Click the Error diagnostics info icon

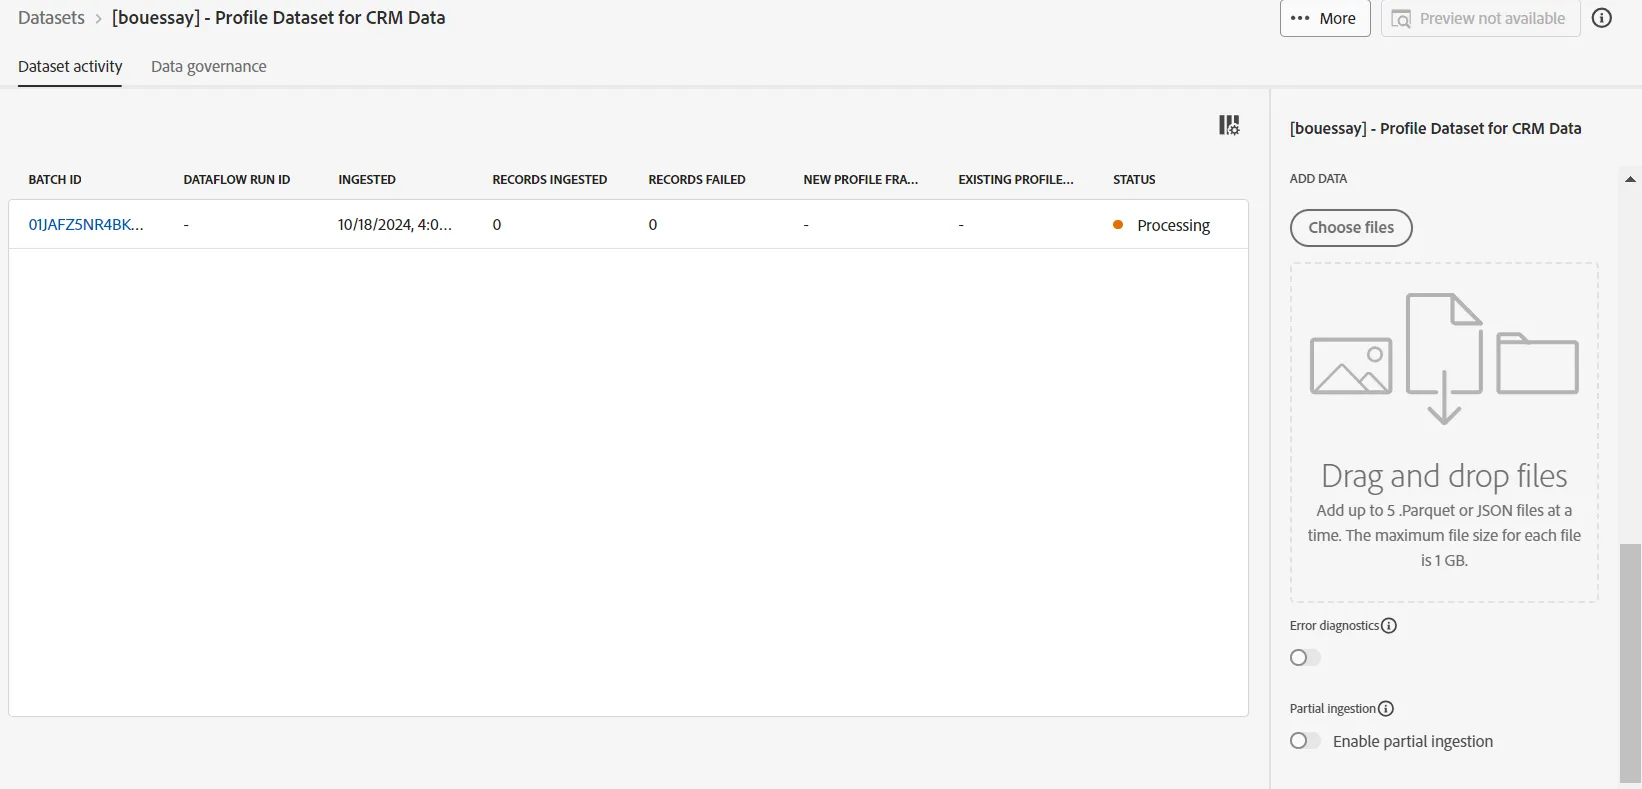click(x=1389, y=626)
